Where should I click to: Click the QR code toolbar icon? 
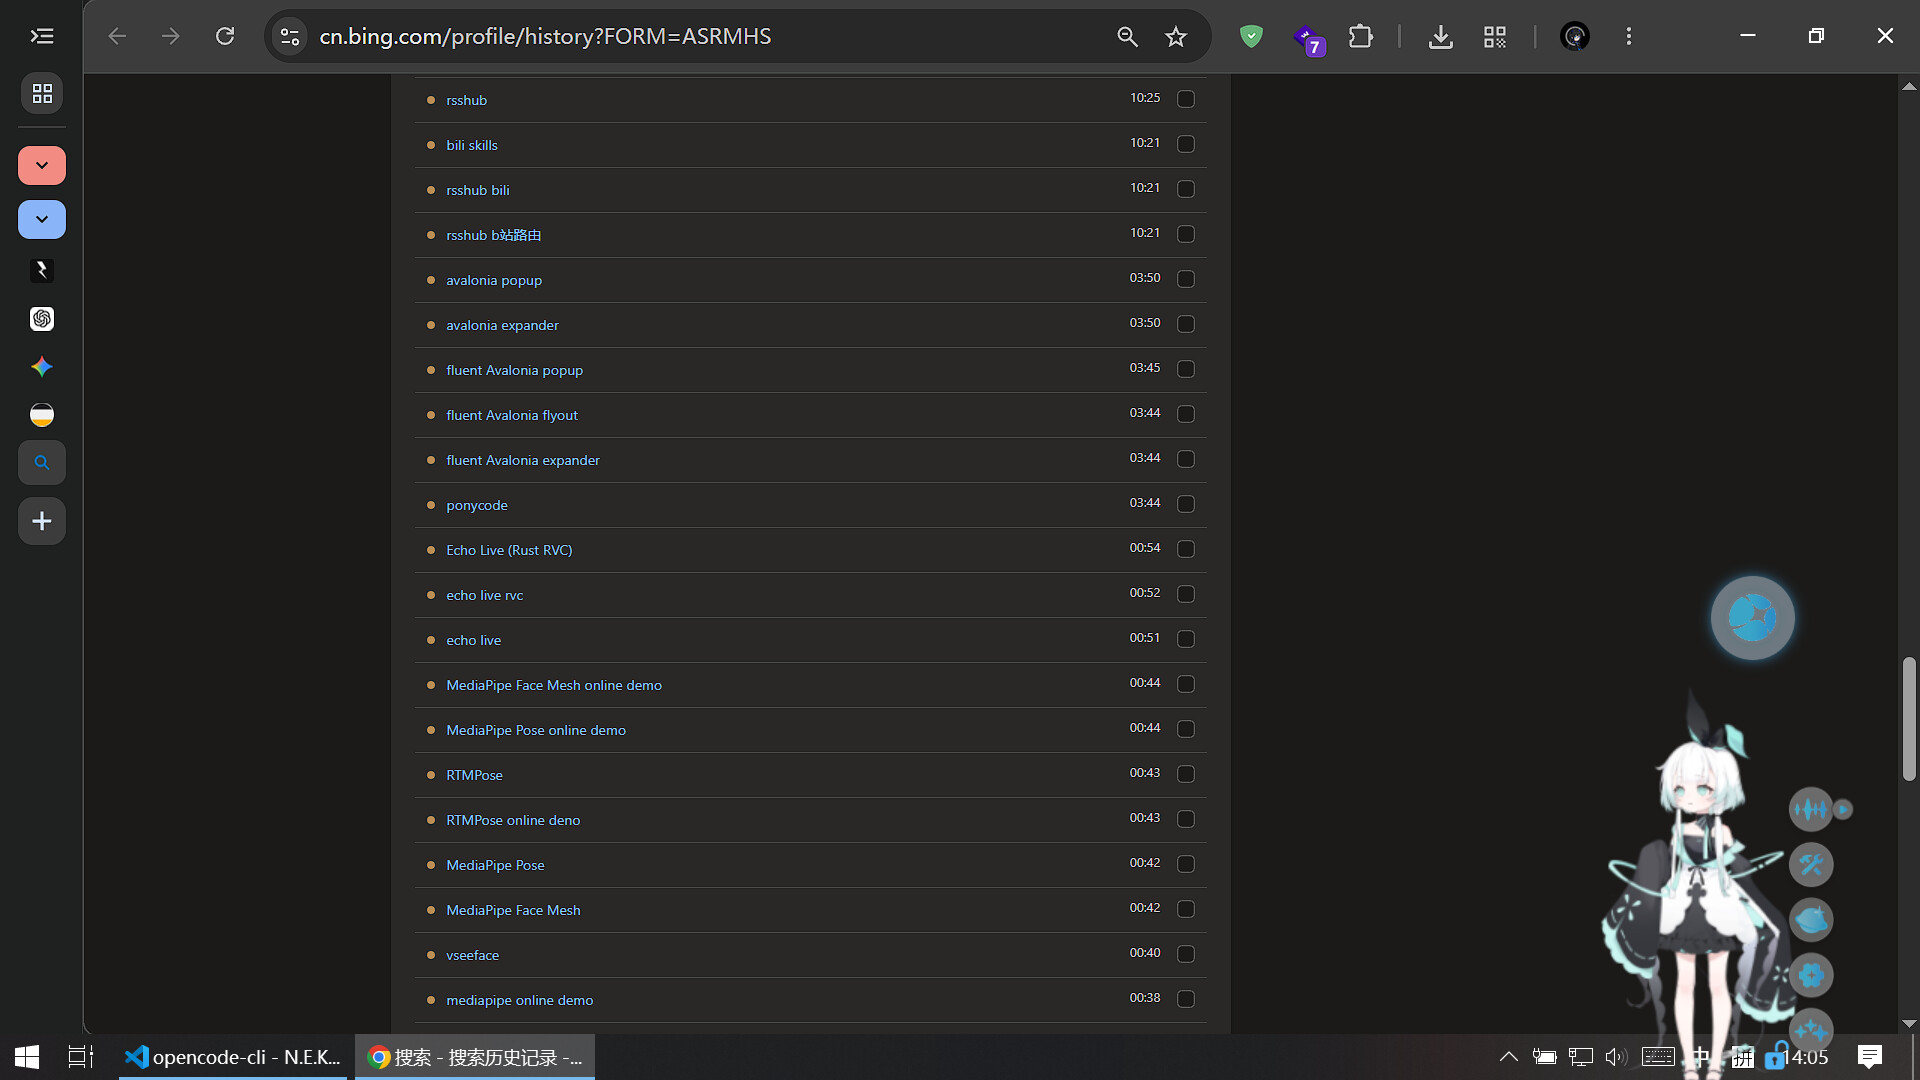[x=1495, y=36]
